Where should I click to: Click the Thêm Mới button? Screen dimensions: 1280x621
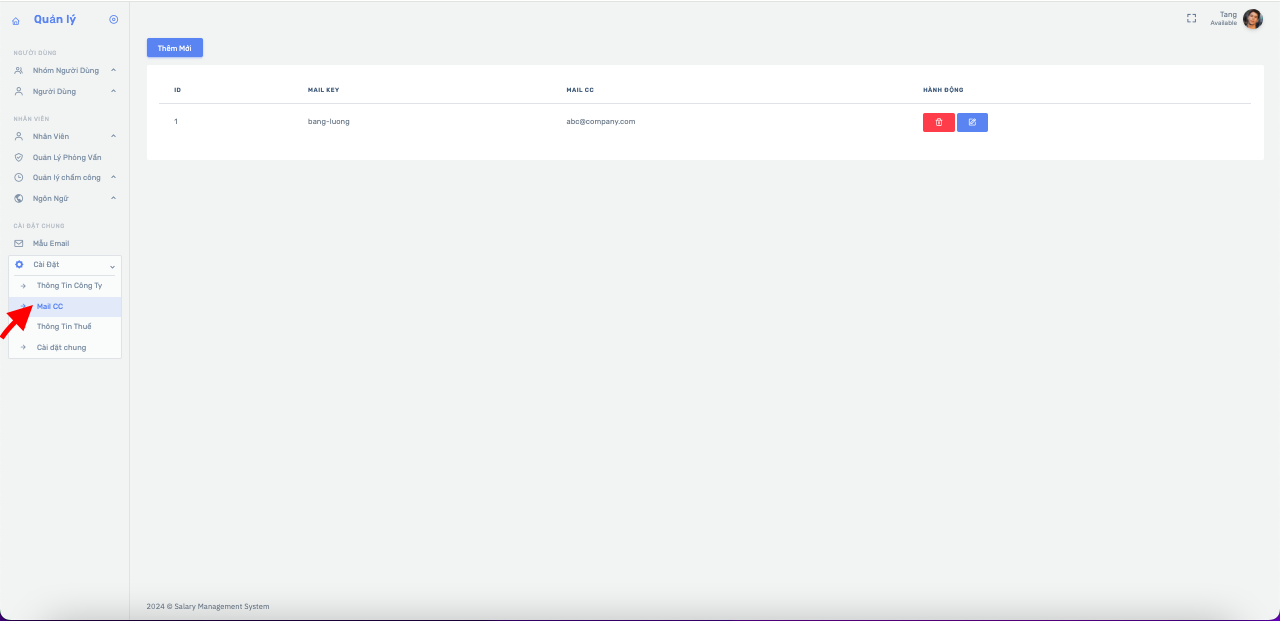tap(174, 48)
